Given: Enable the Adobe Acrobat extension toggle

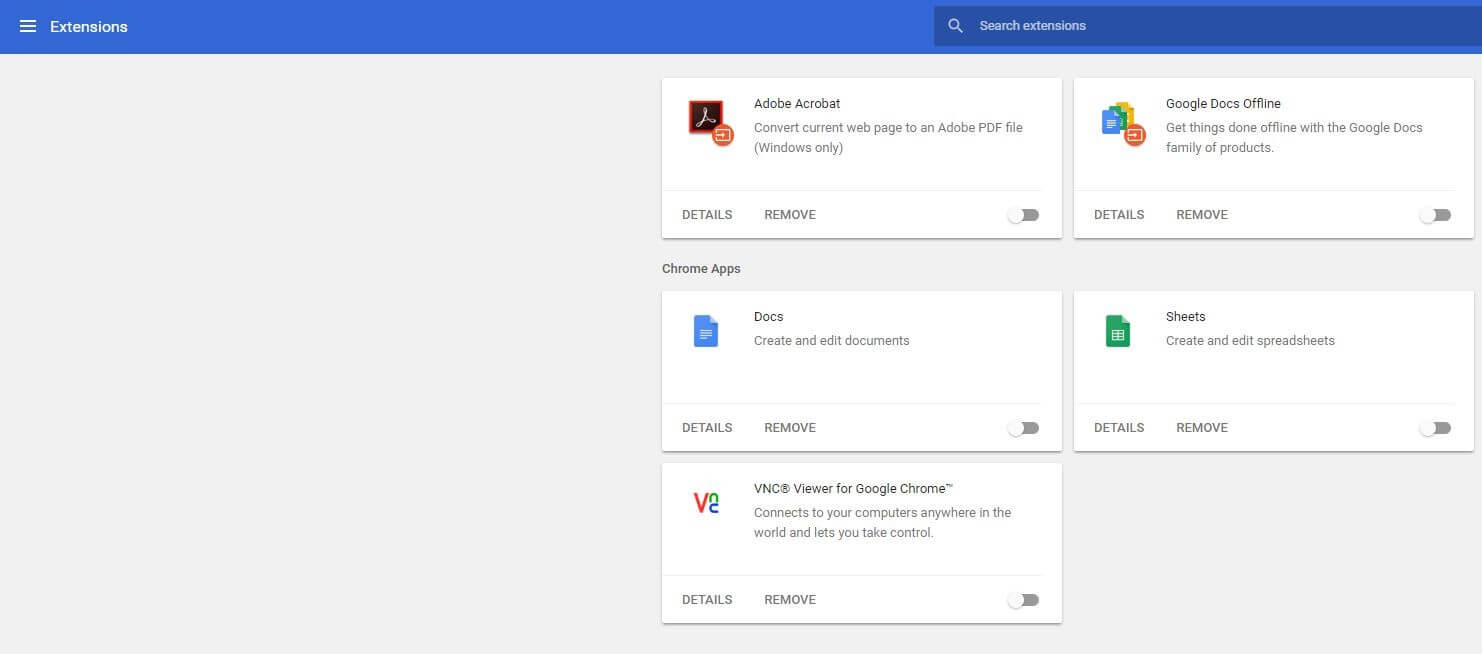Looking at the screenshot, I should [x=1023, y=215].
